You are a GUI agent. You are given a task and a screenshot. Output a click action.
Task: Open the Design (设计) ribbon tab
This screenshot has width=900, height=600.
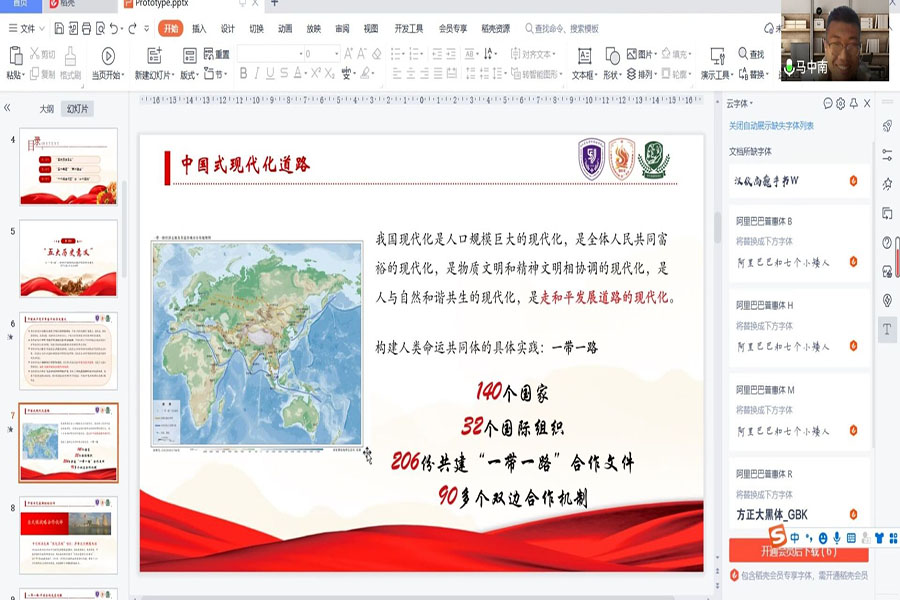click(x=227, y=29)
